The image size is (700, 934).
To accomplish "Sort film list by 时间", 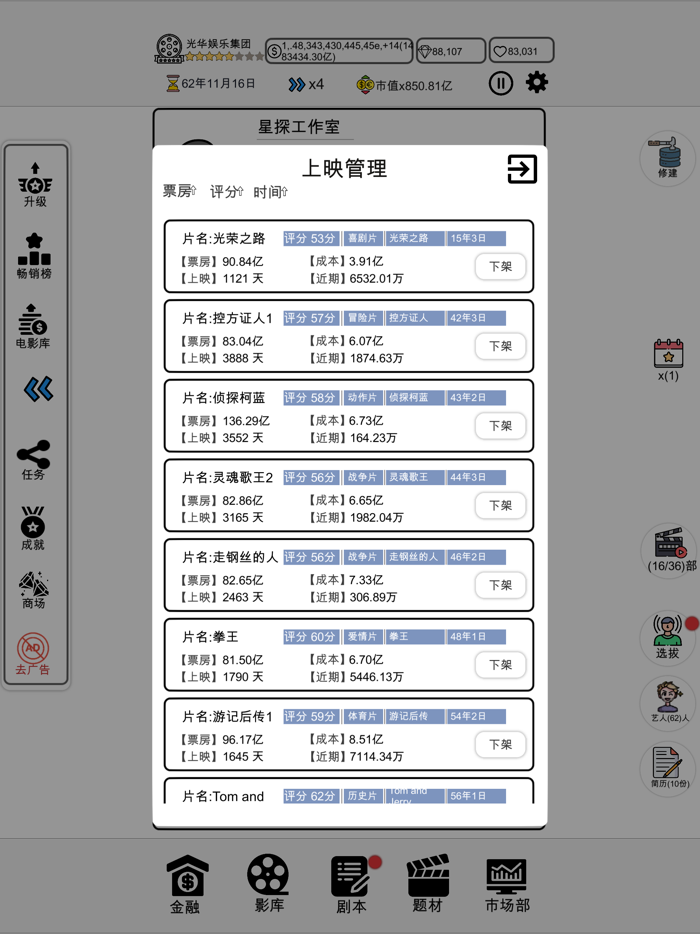I will (270, 192).
